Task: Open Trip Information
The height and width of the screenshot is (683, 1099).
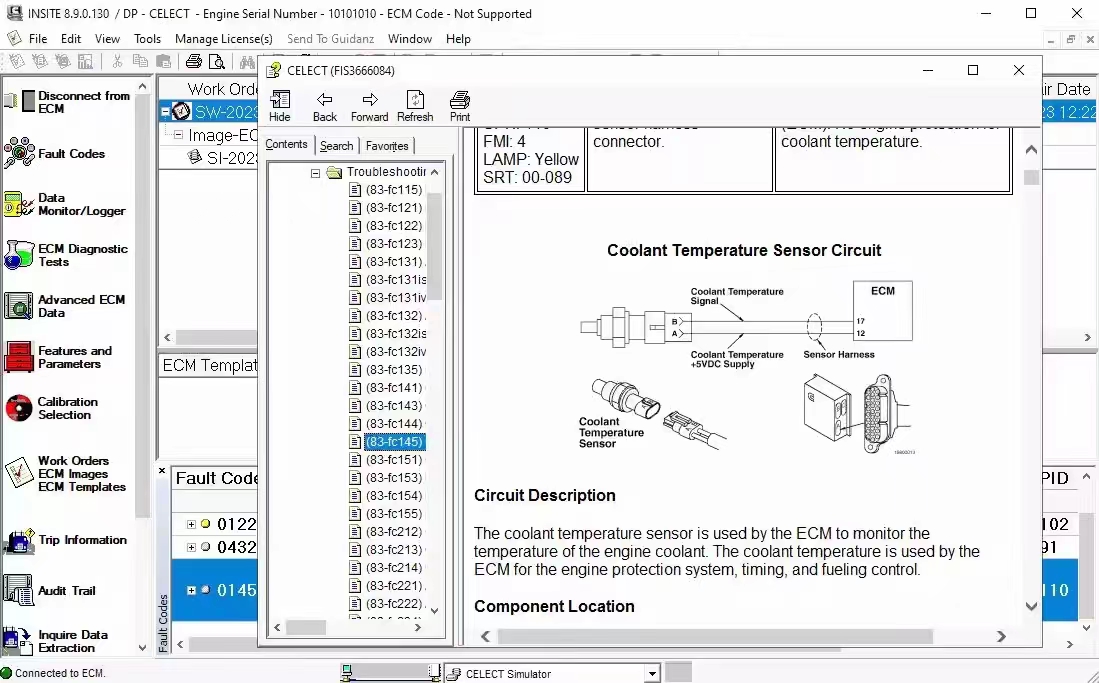Action: (x=66, y=540)
